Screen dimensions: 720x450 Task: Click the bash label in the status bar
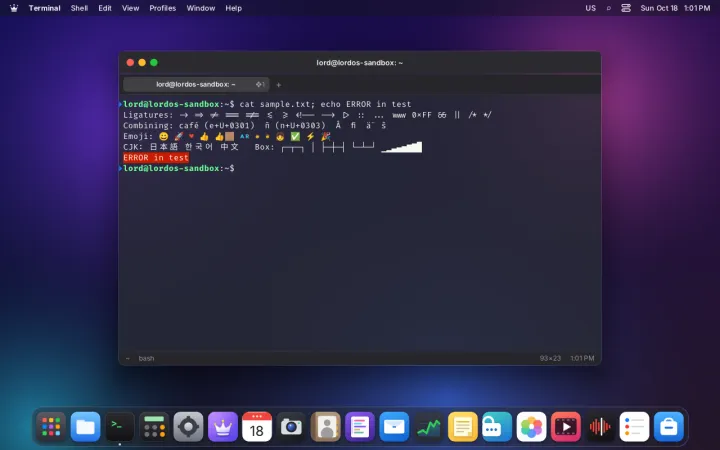146,358
